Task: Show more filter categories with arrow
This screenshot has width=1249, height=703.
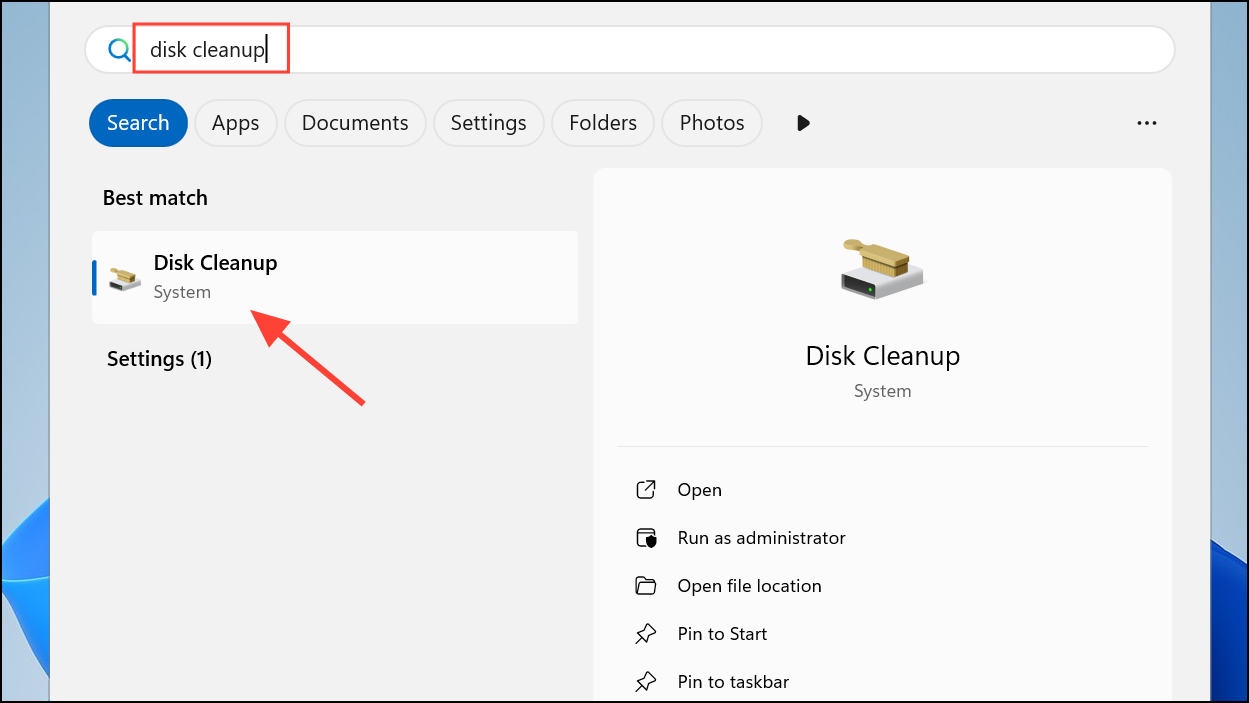Action: point(803,123)
